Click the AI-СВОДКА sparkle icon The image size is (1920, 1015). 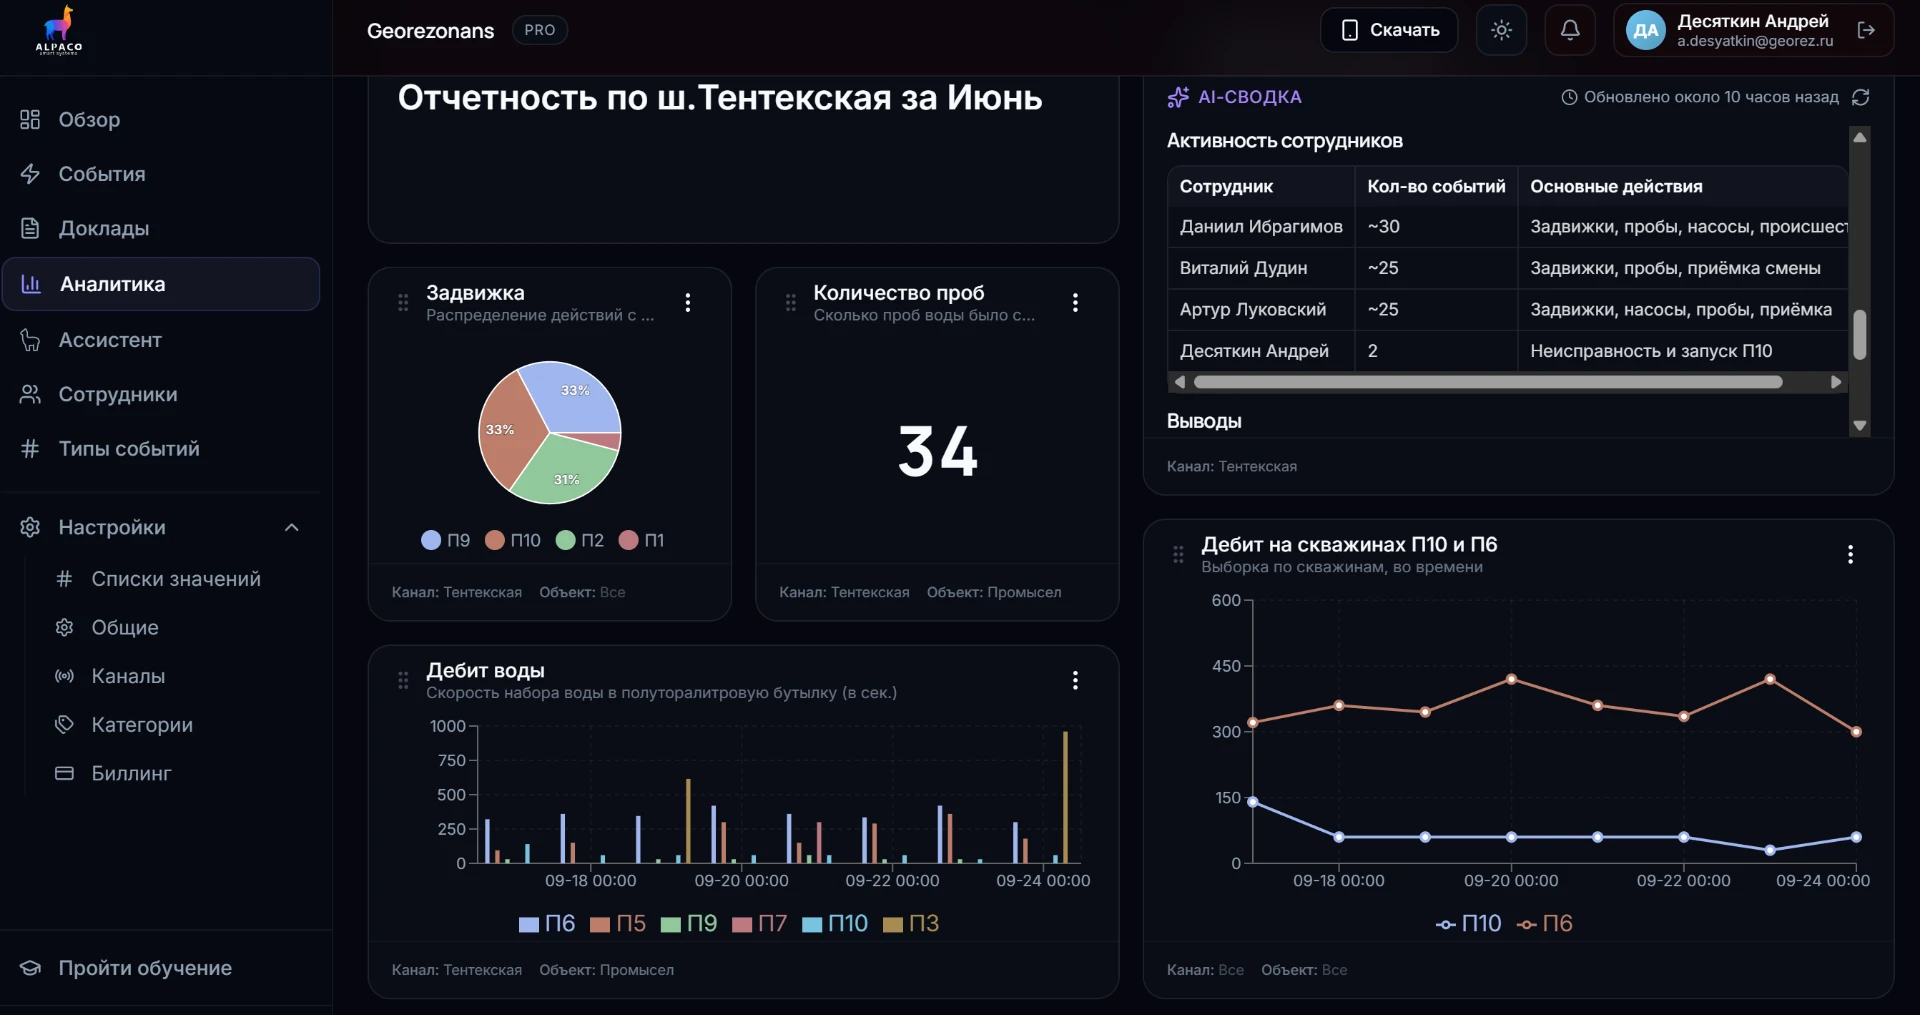1178,97
